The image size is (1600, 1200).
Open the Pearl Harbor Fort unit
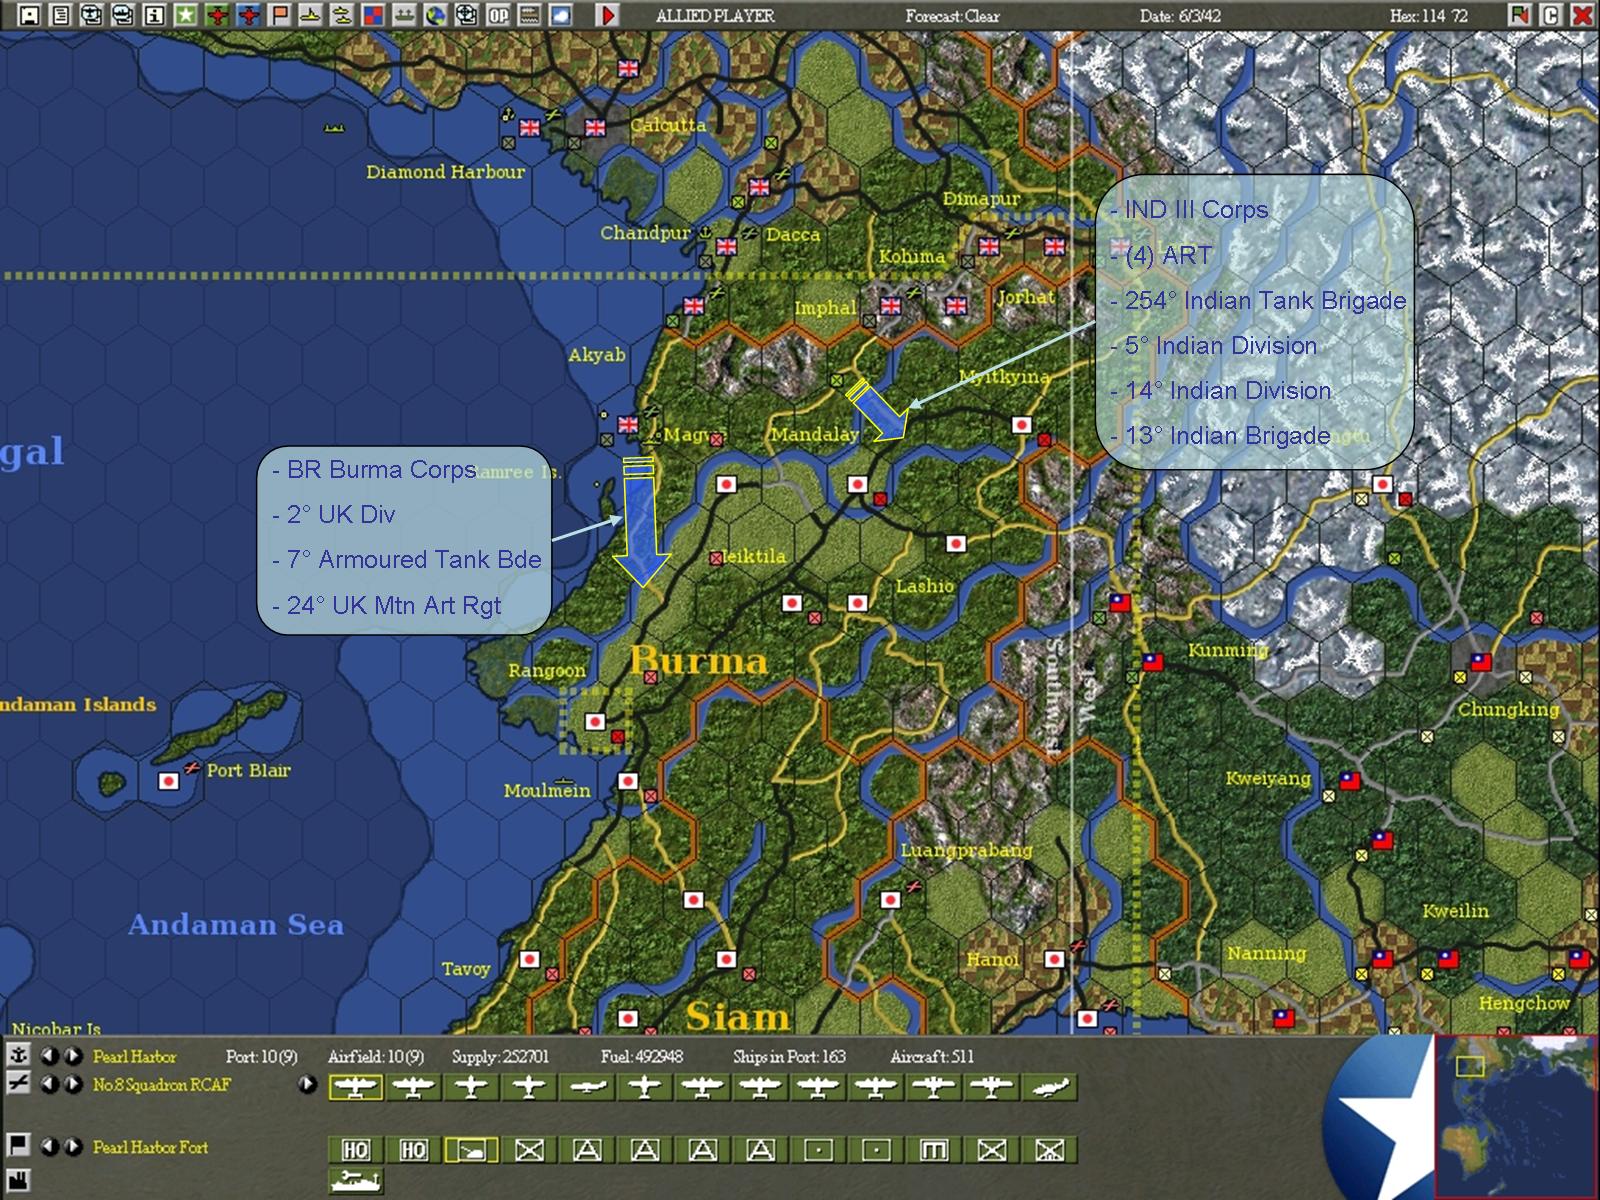tap(150, 1147)
